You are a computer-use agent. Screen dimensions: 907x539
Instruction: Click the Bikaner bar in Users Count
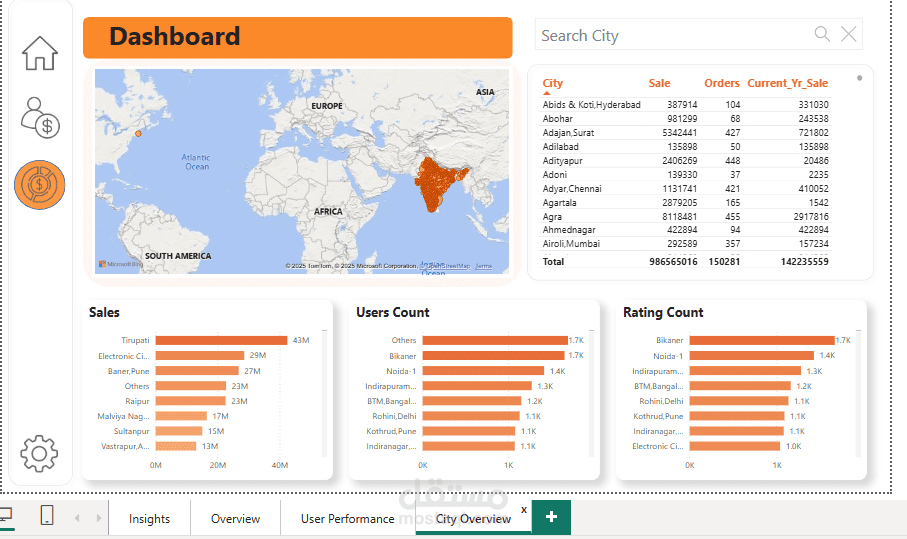pos(493,355)
